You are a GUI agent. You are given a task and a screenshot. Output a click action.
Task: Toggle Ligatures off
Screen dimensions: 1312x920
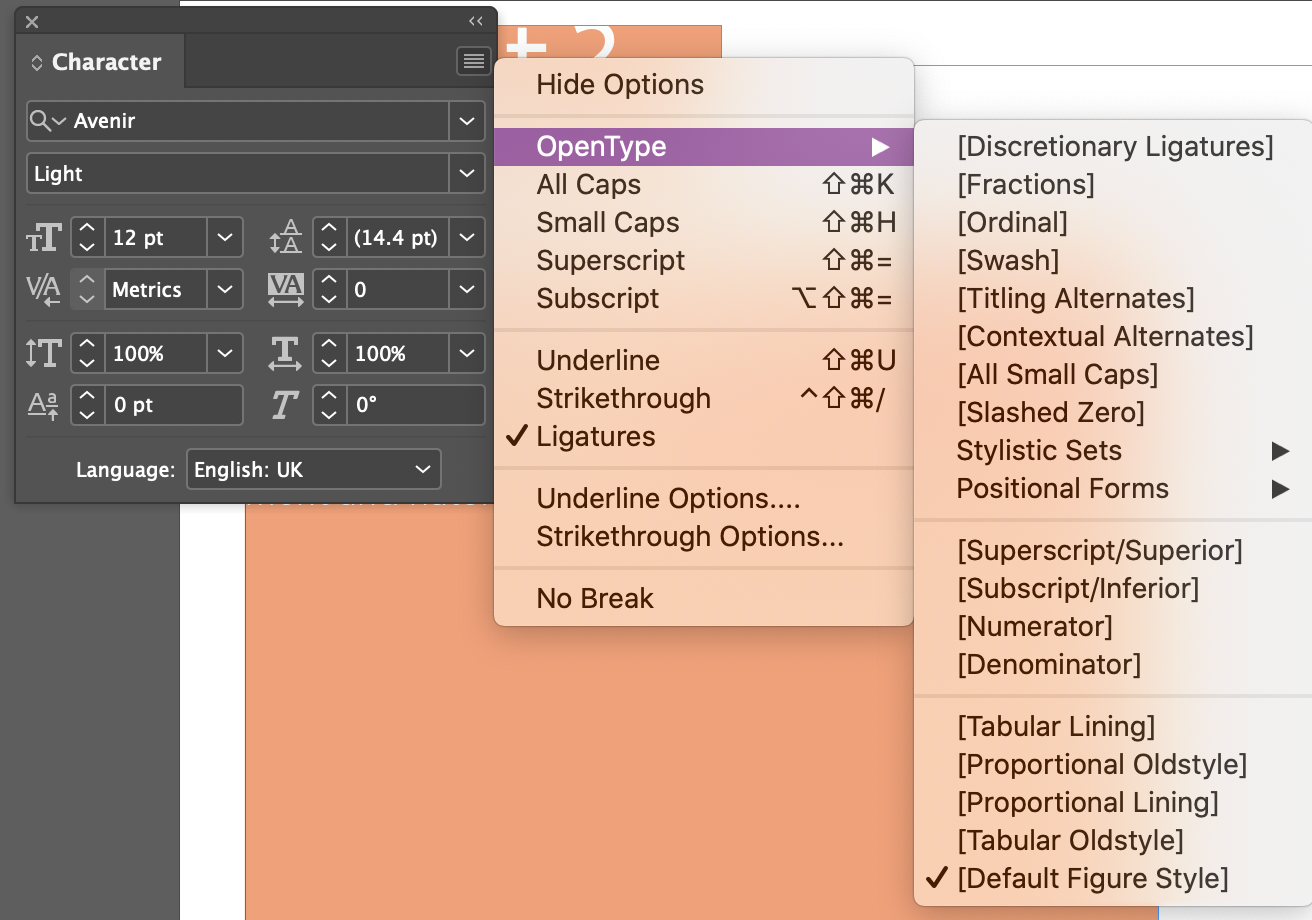click(597, 436)
